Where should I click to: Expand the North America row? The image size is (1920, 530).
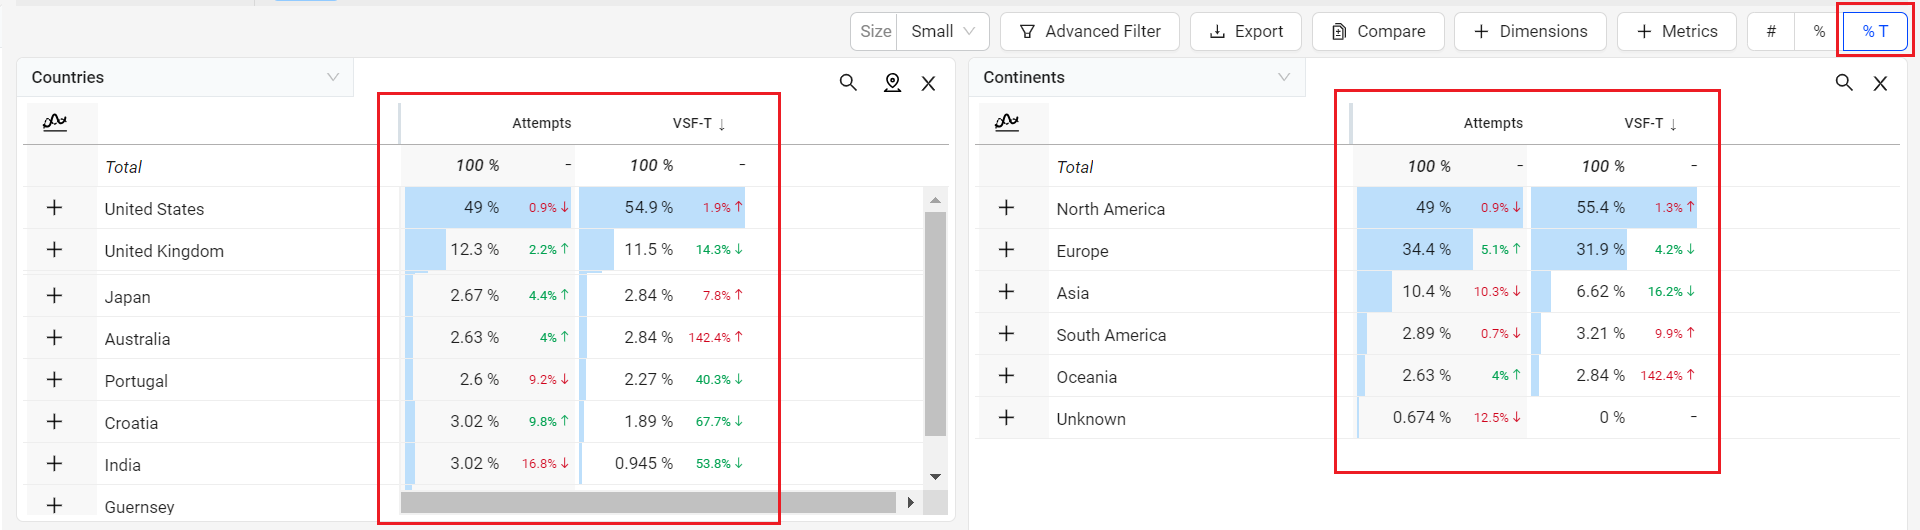point(1007,208)
